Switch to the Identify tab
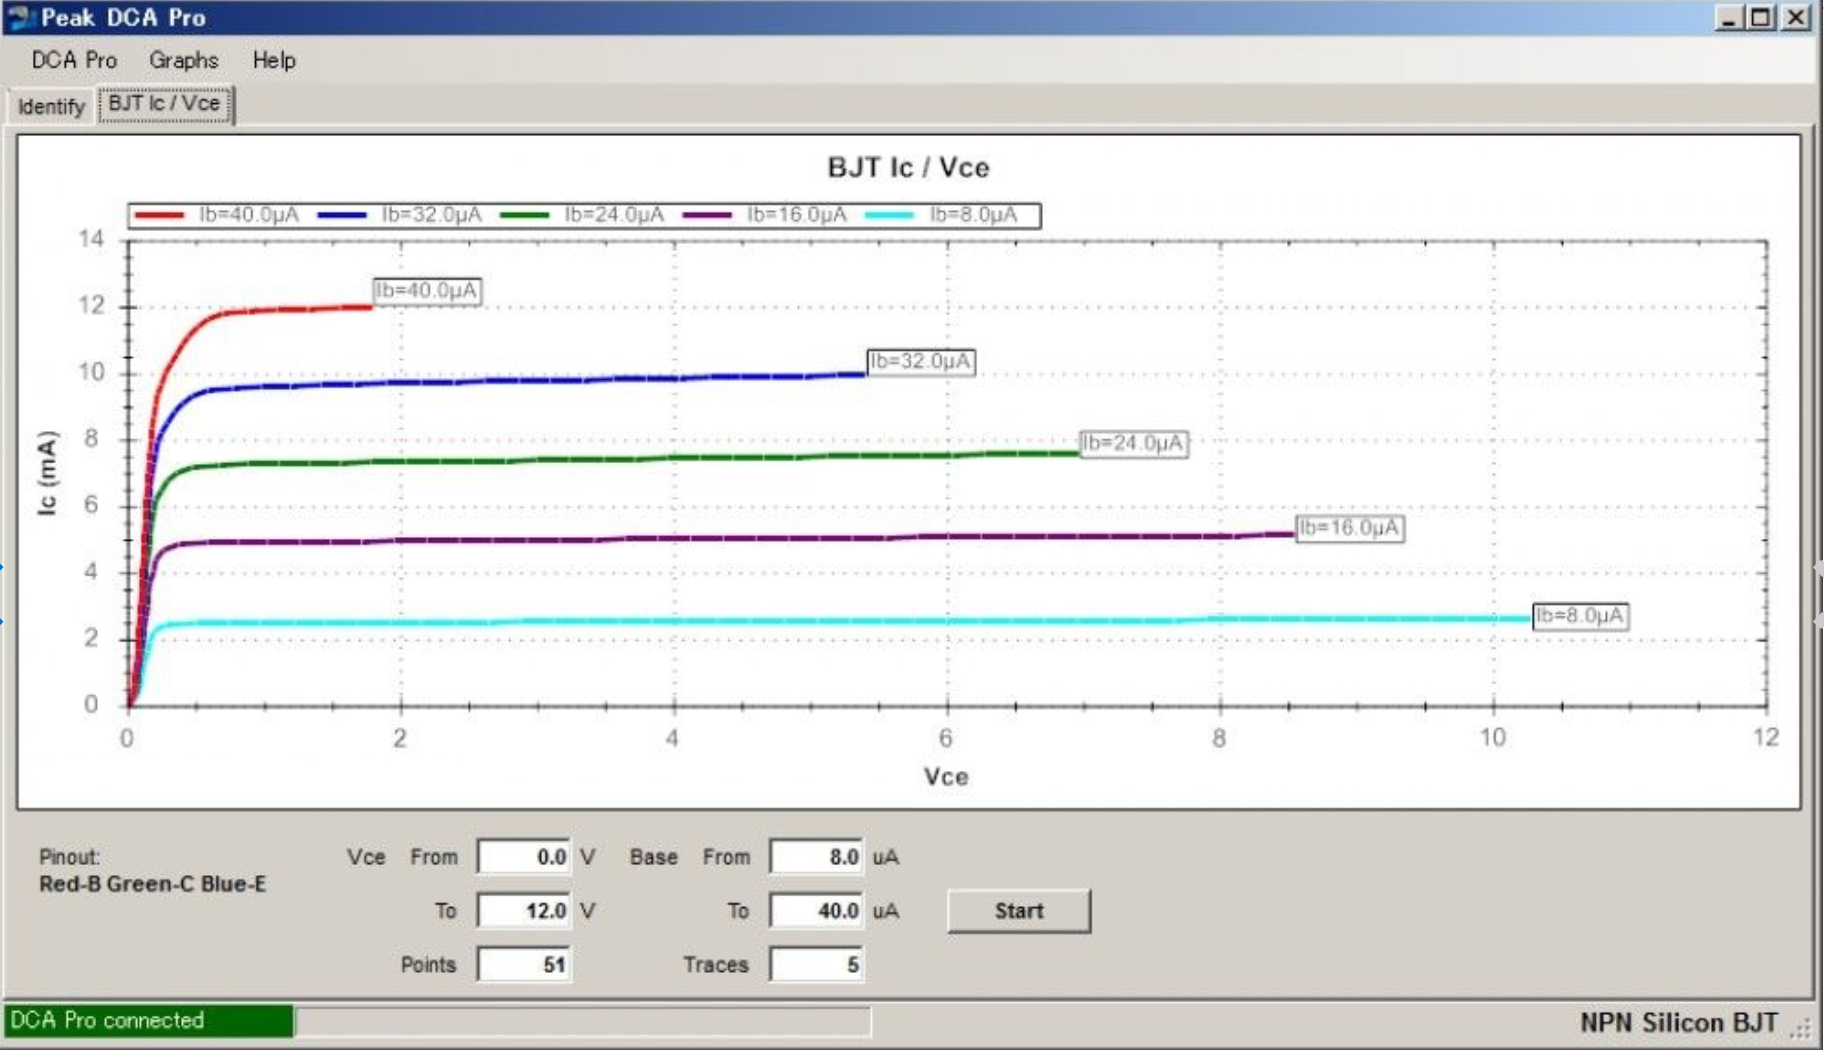1824x1050 pixels. (x=51, y=106)
